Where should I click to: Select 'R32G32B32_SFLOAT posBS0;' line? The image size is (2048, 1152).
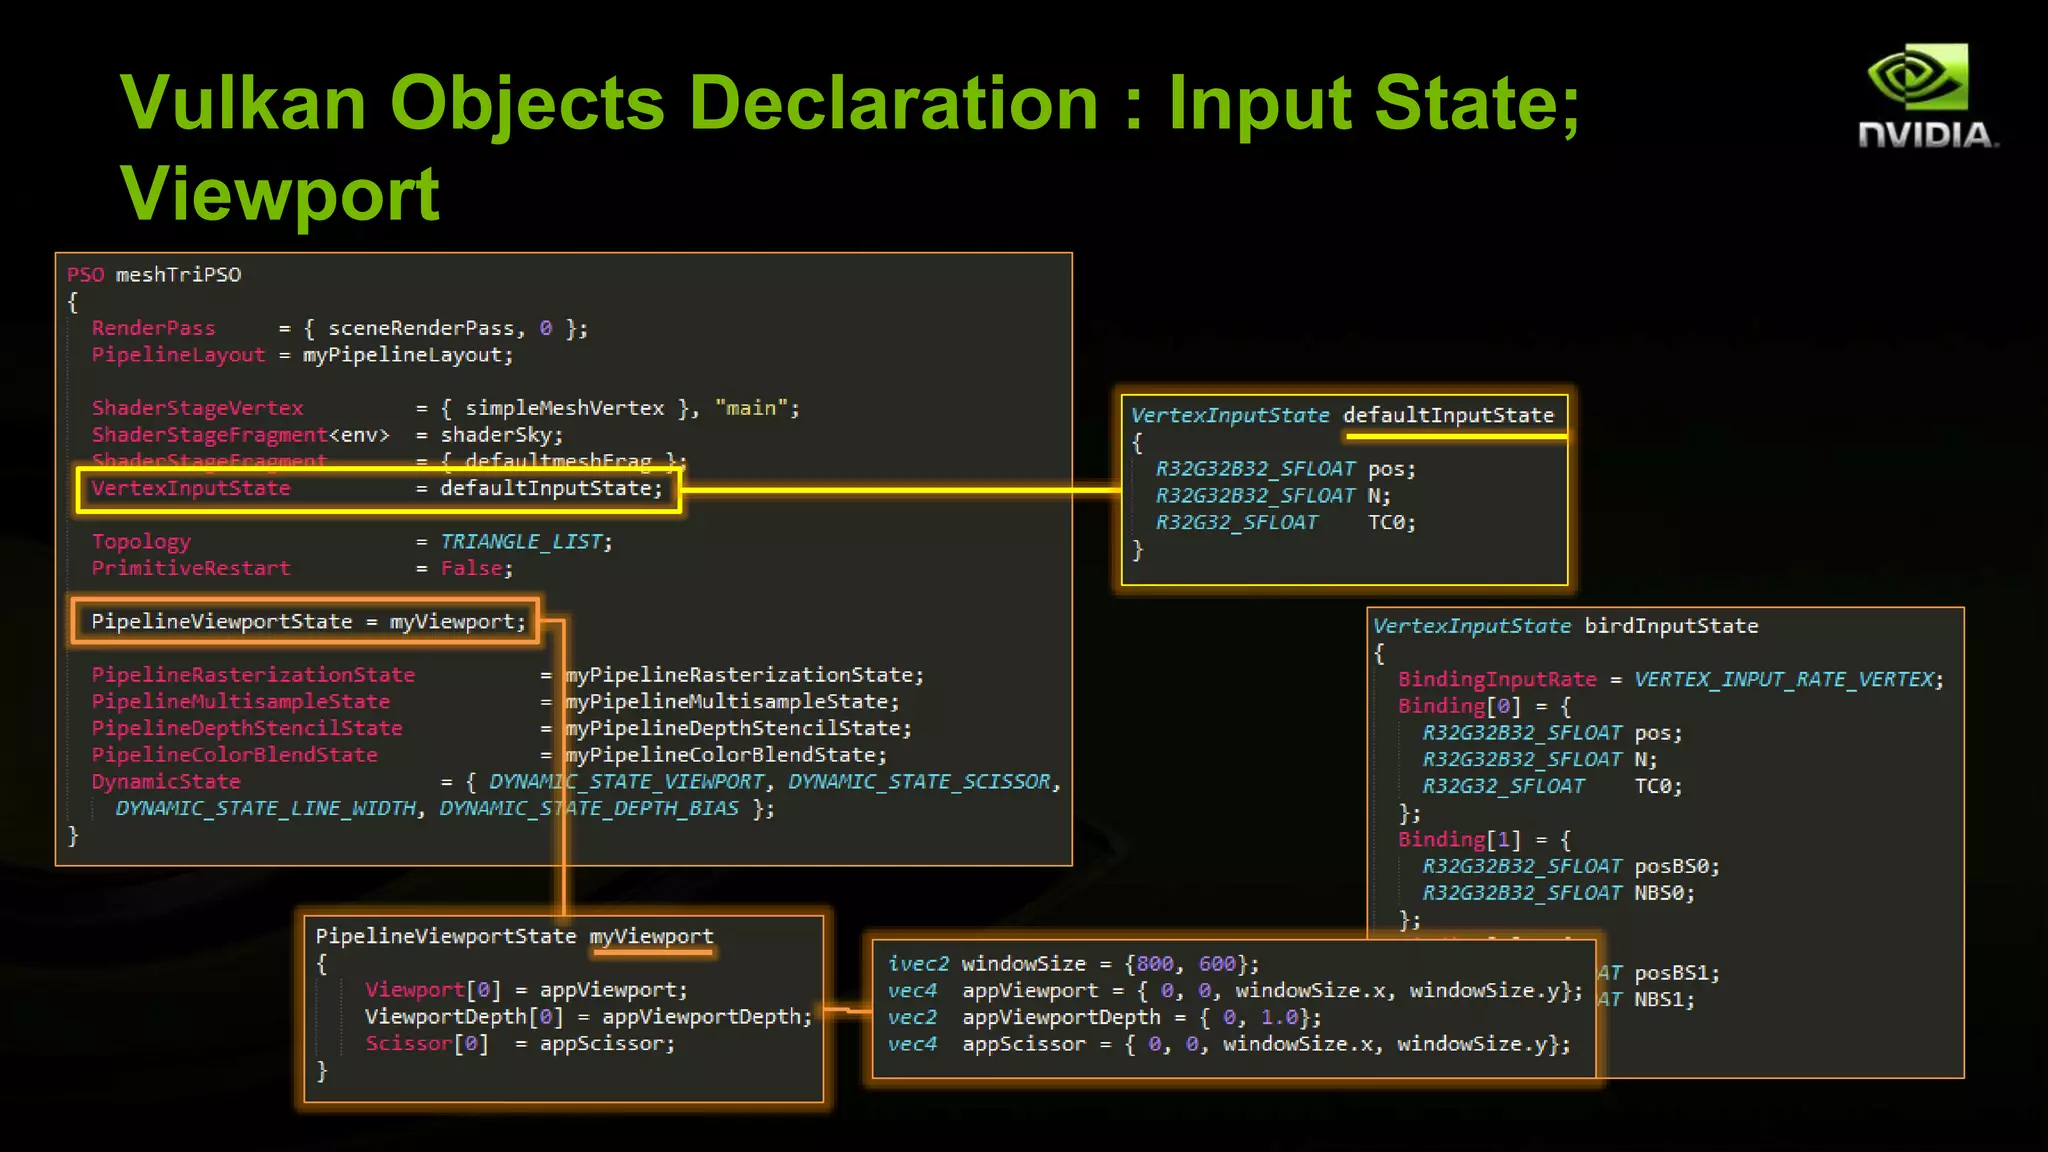(1571, 866)
